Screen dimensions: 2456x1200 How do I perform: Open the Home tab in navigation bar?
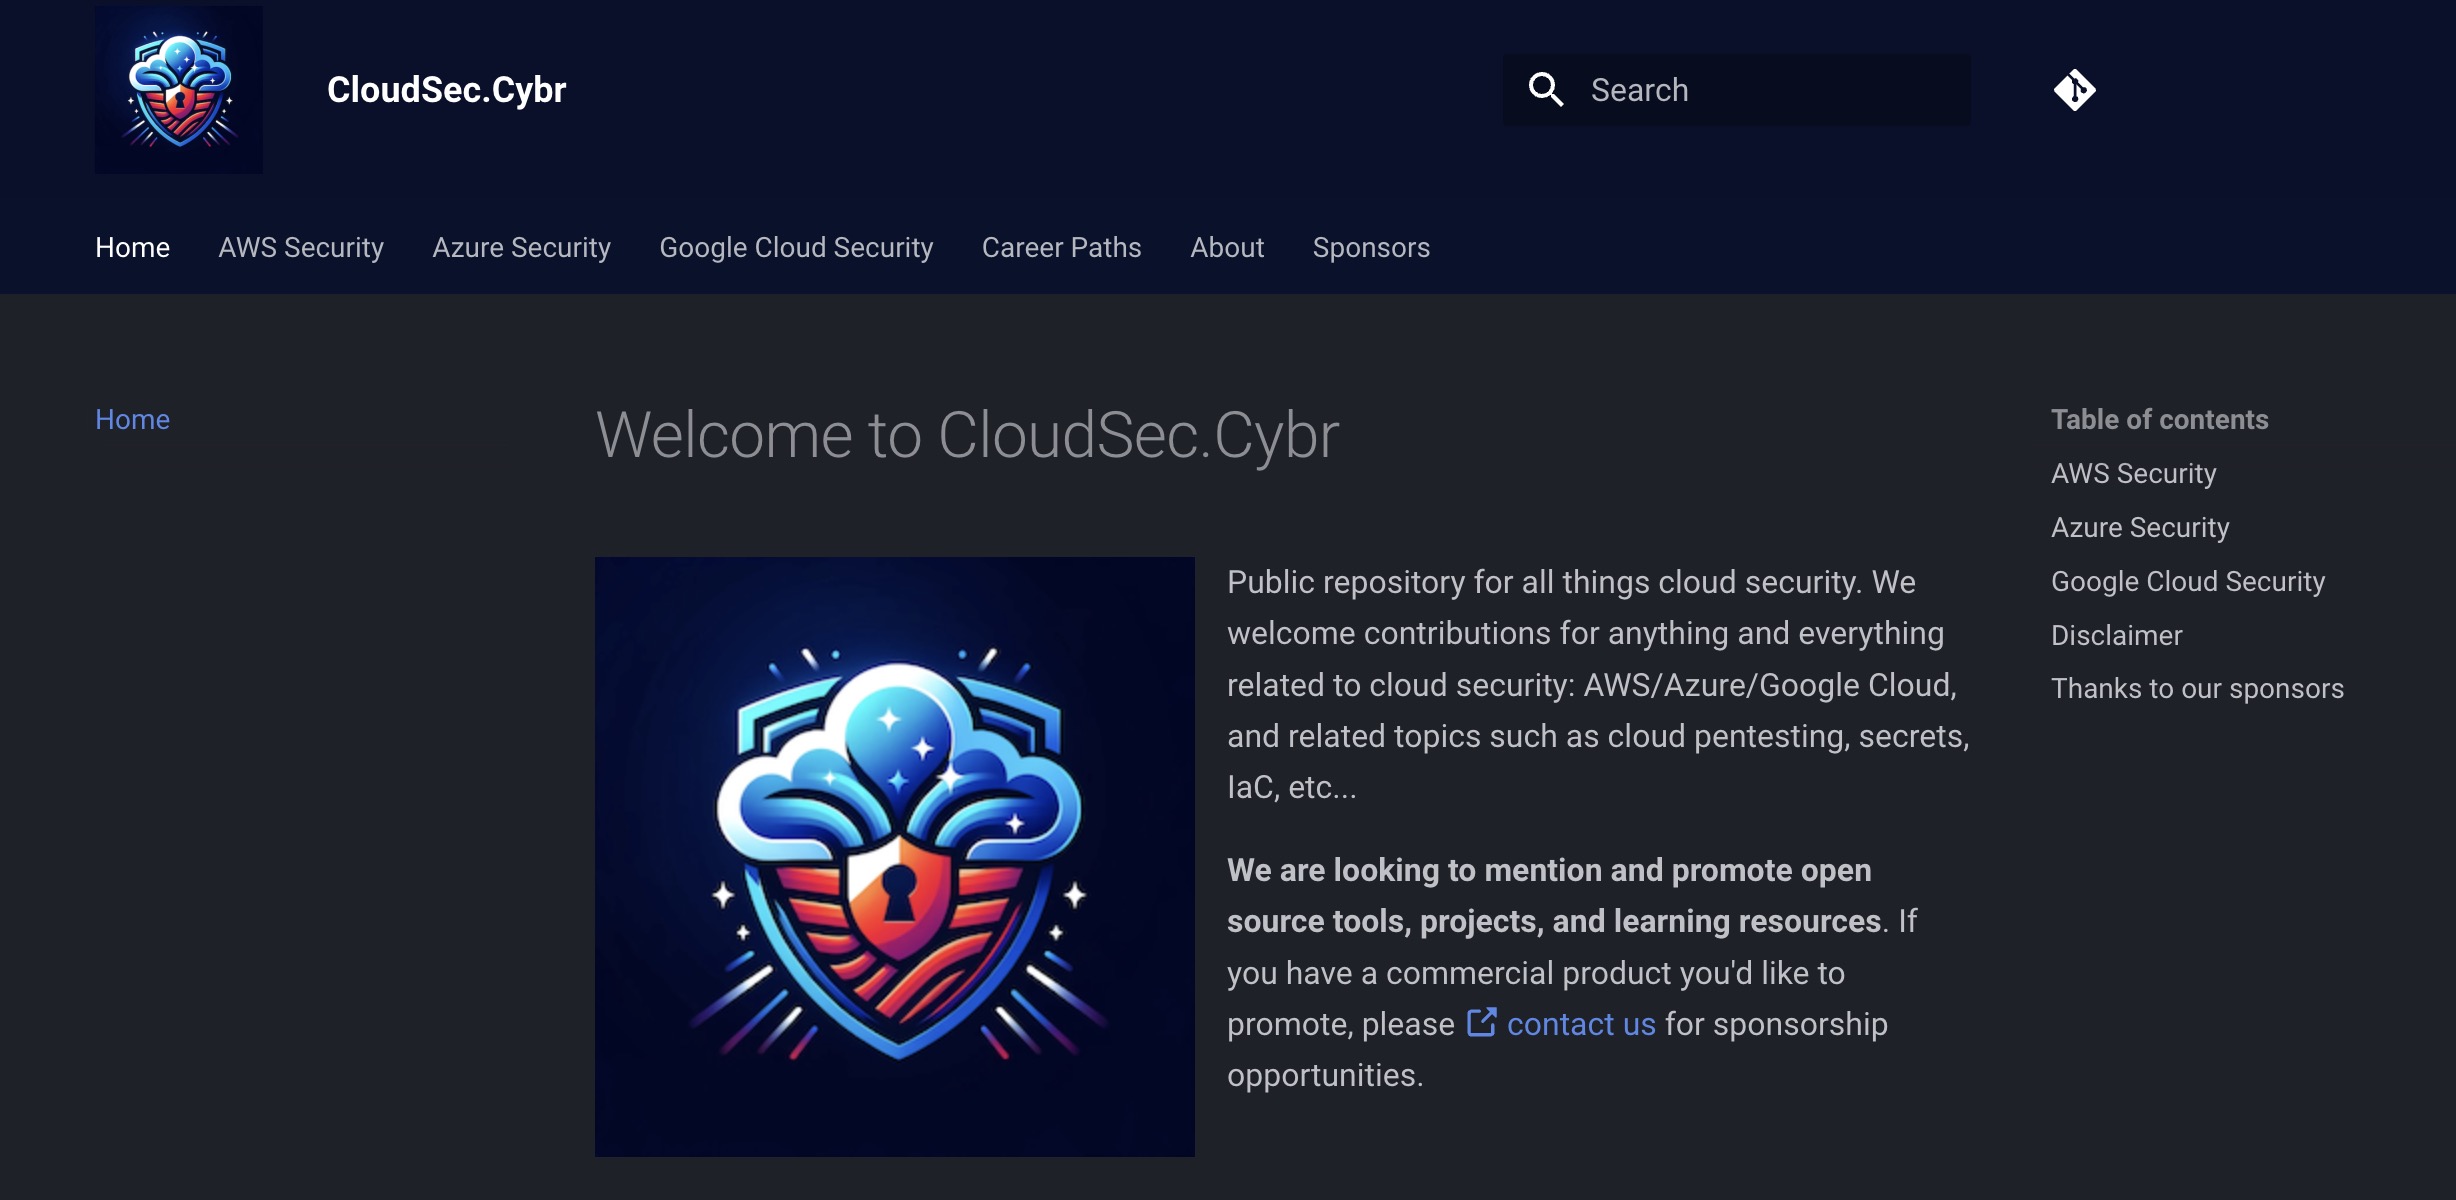tap(132, 247)
